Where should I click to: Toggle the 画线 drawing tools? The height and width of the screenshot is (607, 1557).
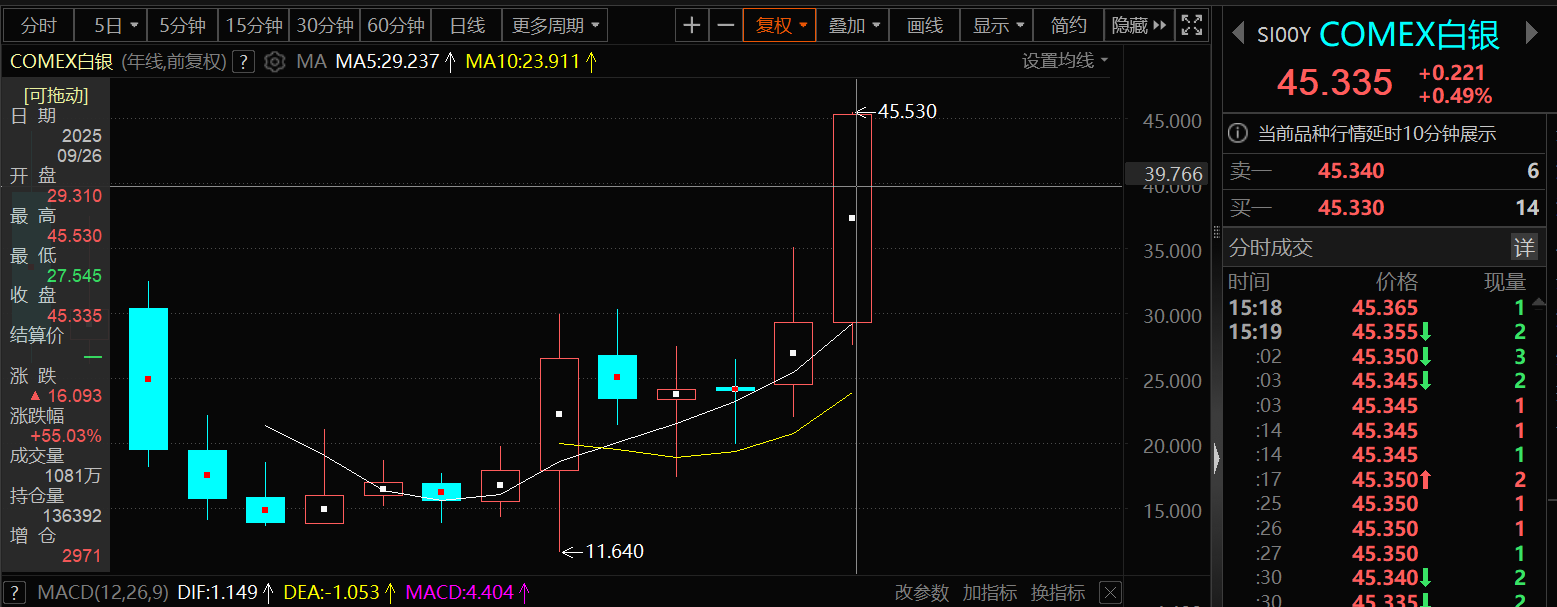[925, 25]
